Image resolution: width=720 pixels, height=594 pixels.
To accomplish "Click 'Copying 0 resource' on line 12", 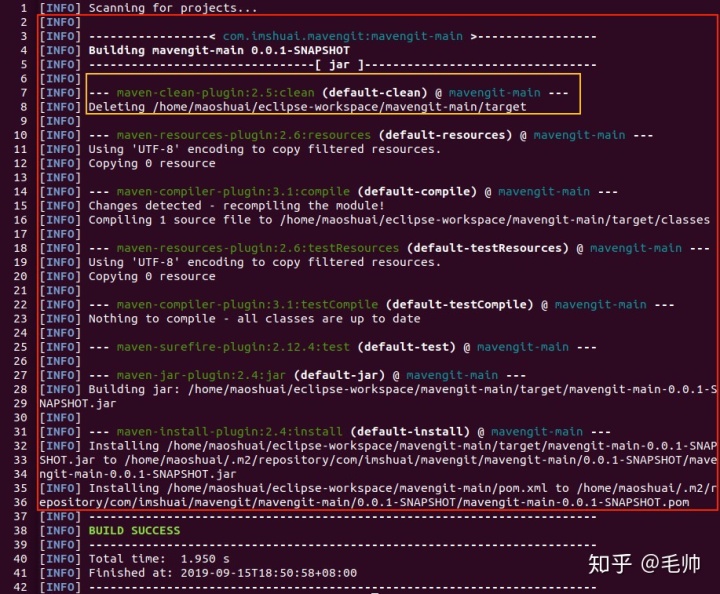I will click(x=152, y=163).
